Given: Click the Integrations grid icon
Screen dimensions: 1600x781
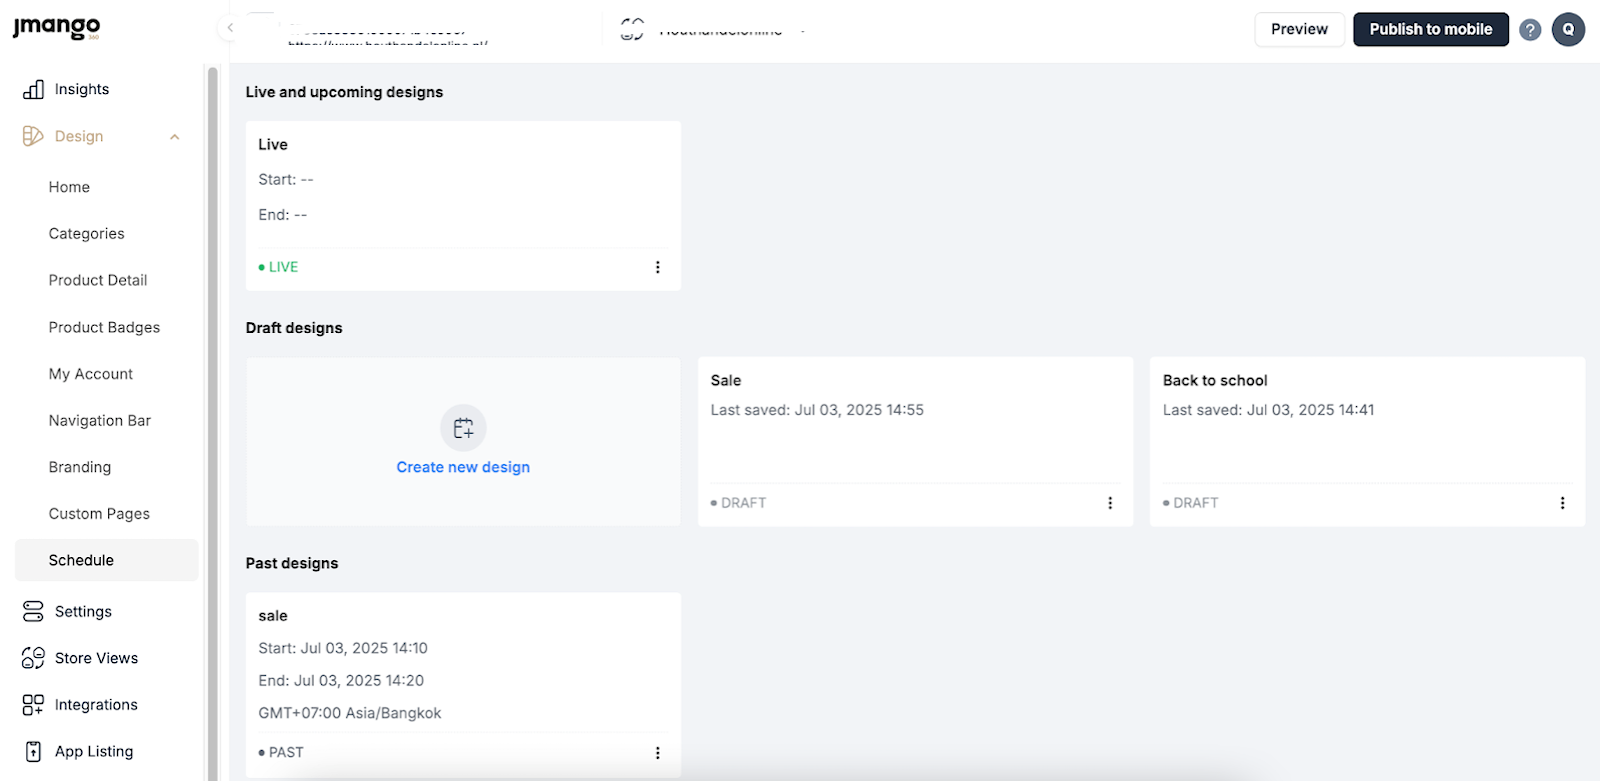Looking at the screenshot, I should 33,705.
